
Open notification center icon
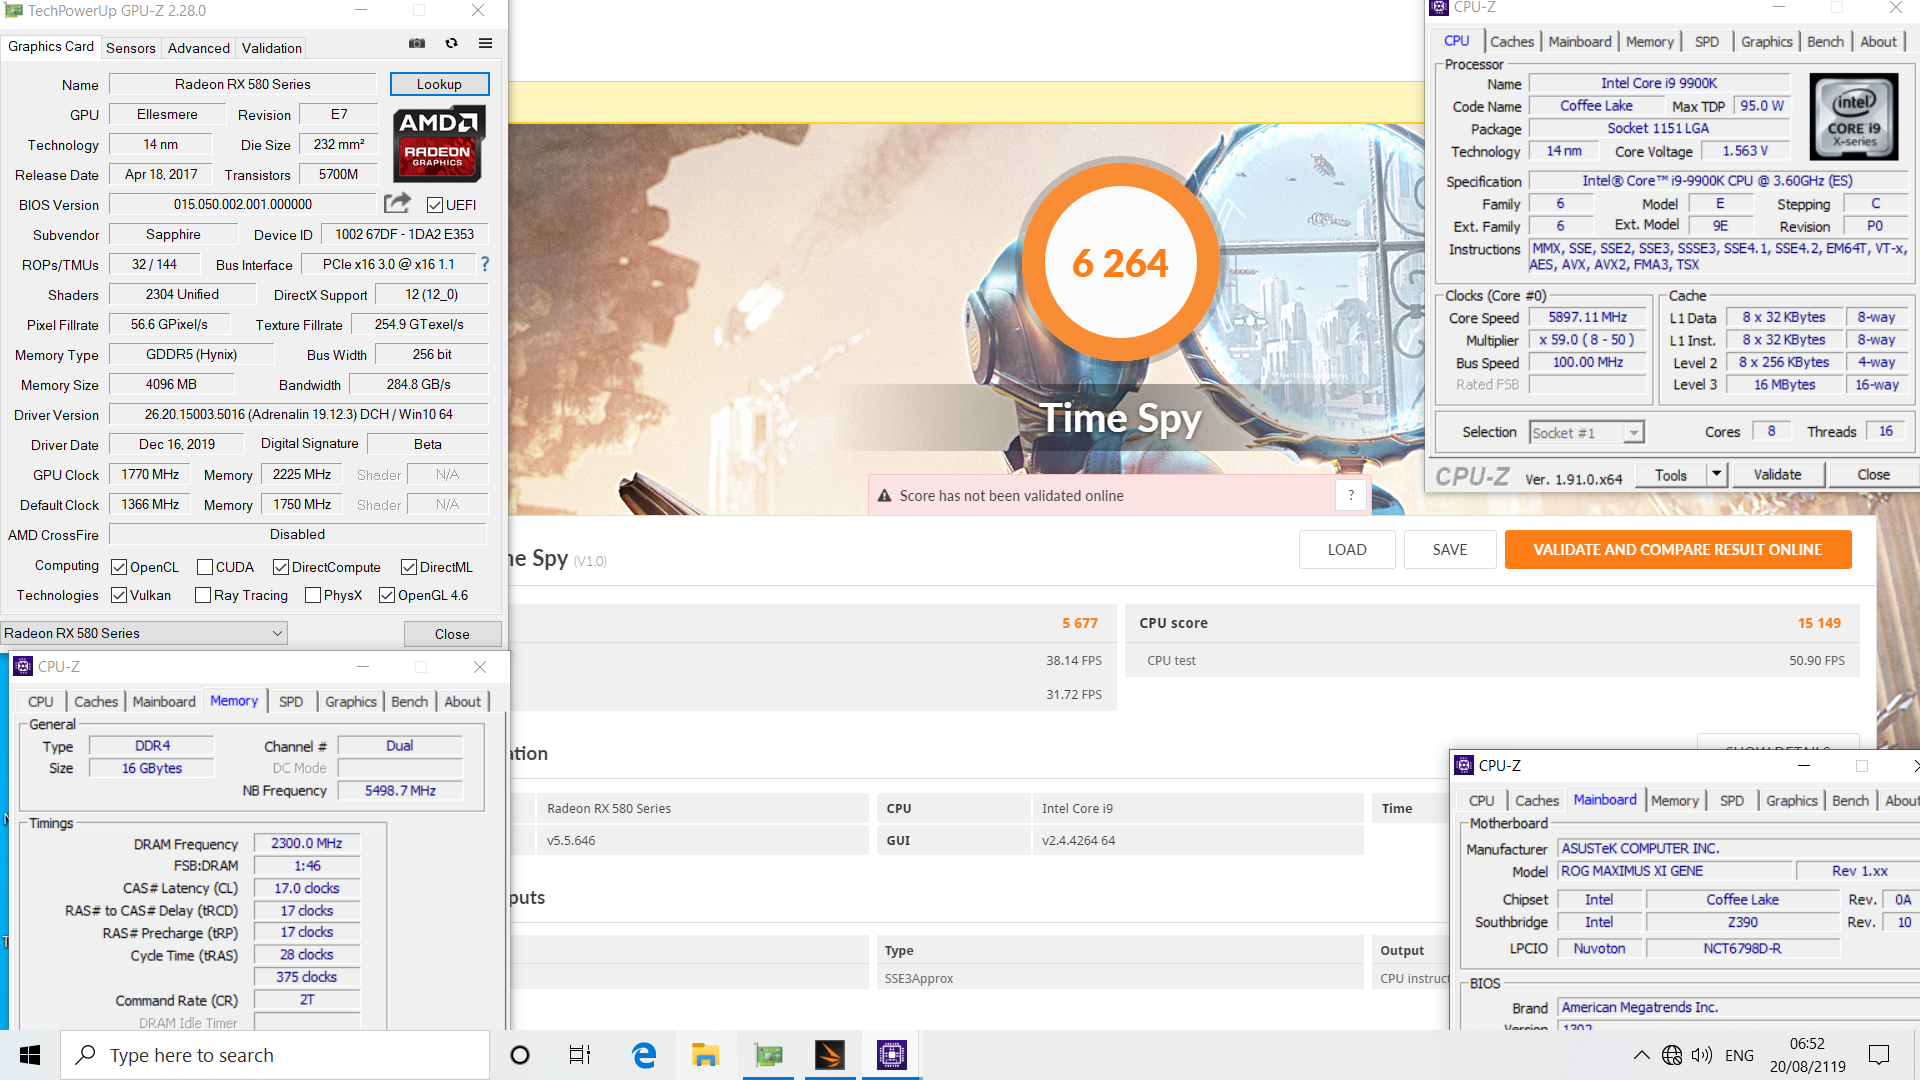coord(1879,1055)
